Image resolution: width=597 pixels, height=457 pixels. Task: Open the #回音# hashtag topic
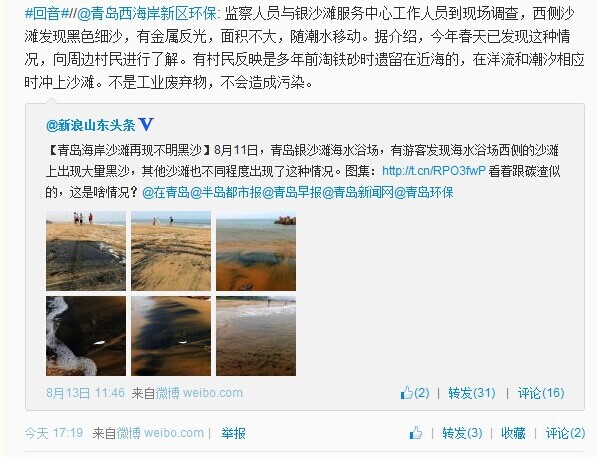[46, 14]
